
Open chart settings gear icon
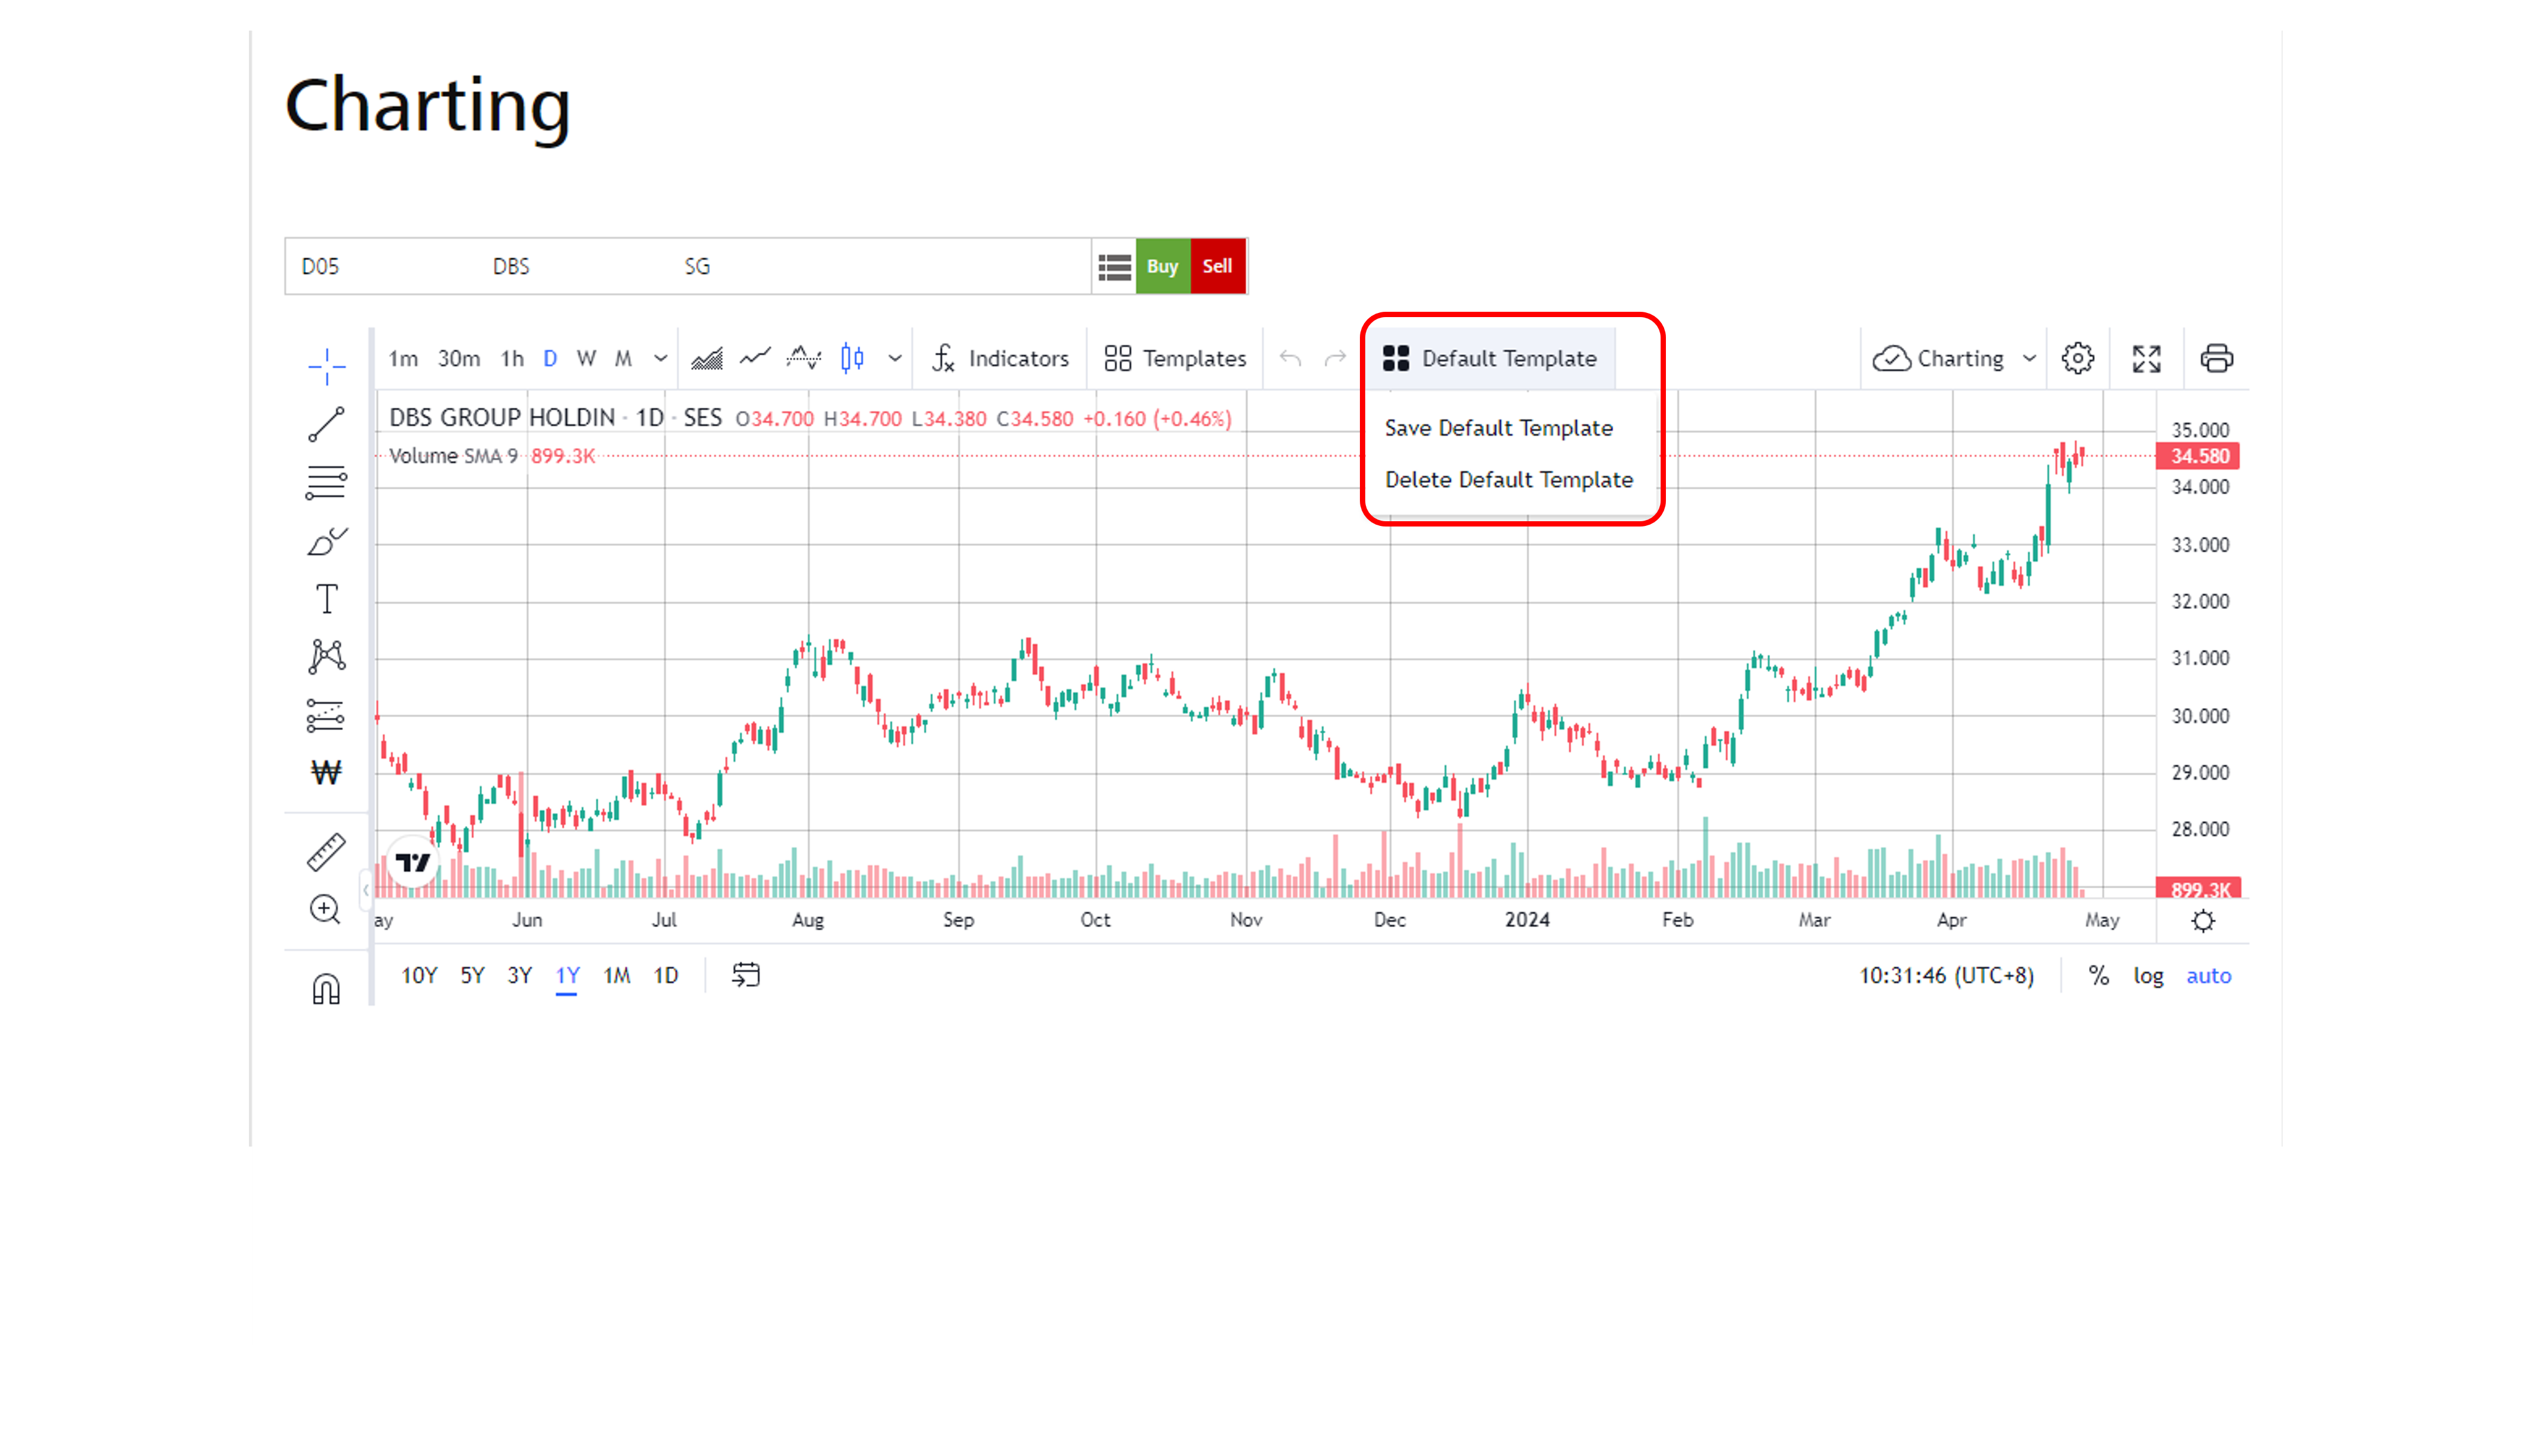click(x=2077, y=358)
